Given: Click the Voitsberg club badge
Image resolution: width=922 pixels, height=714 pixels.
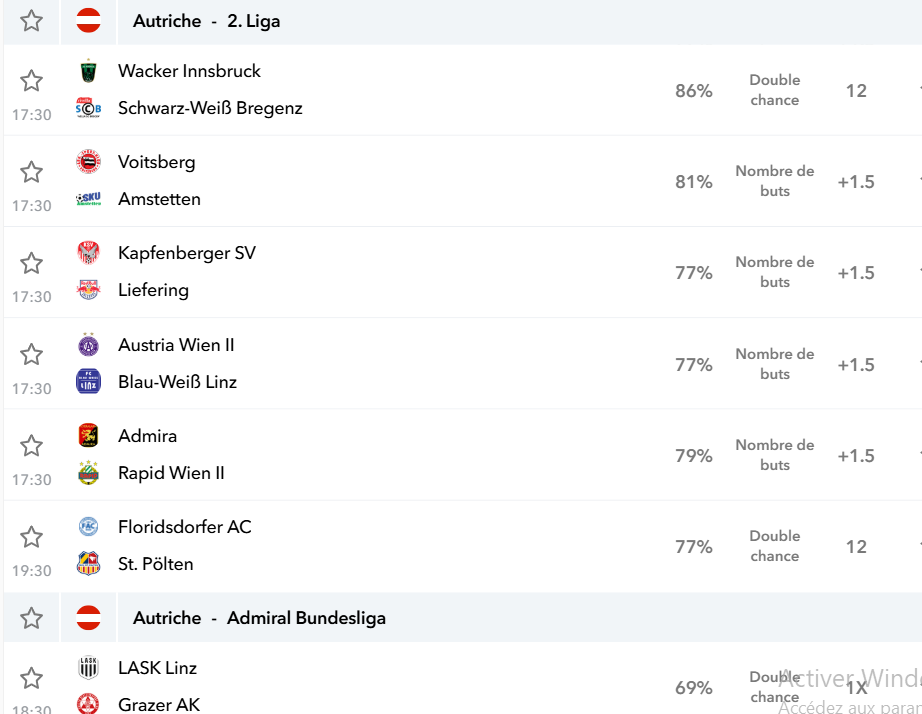Looking at the screenshot, I should pos(88,162).
